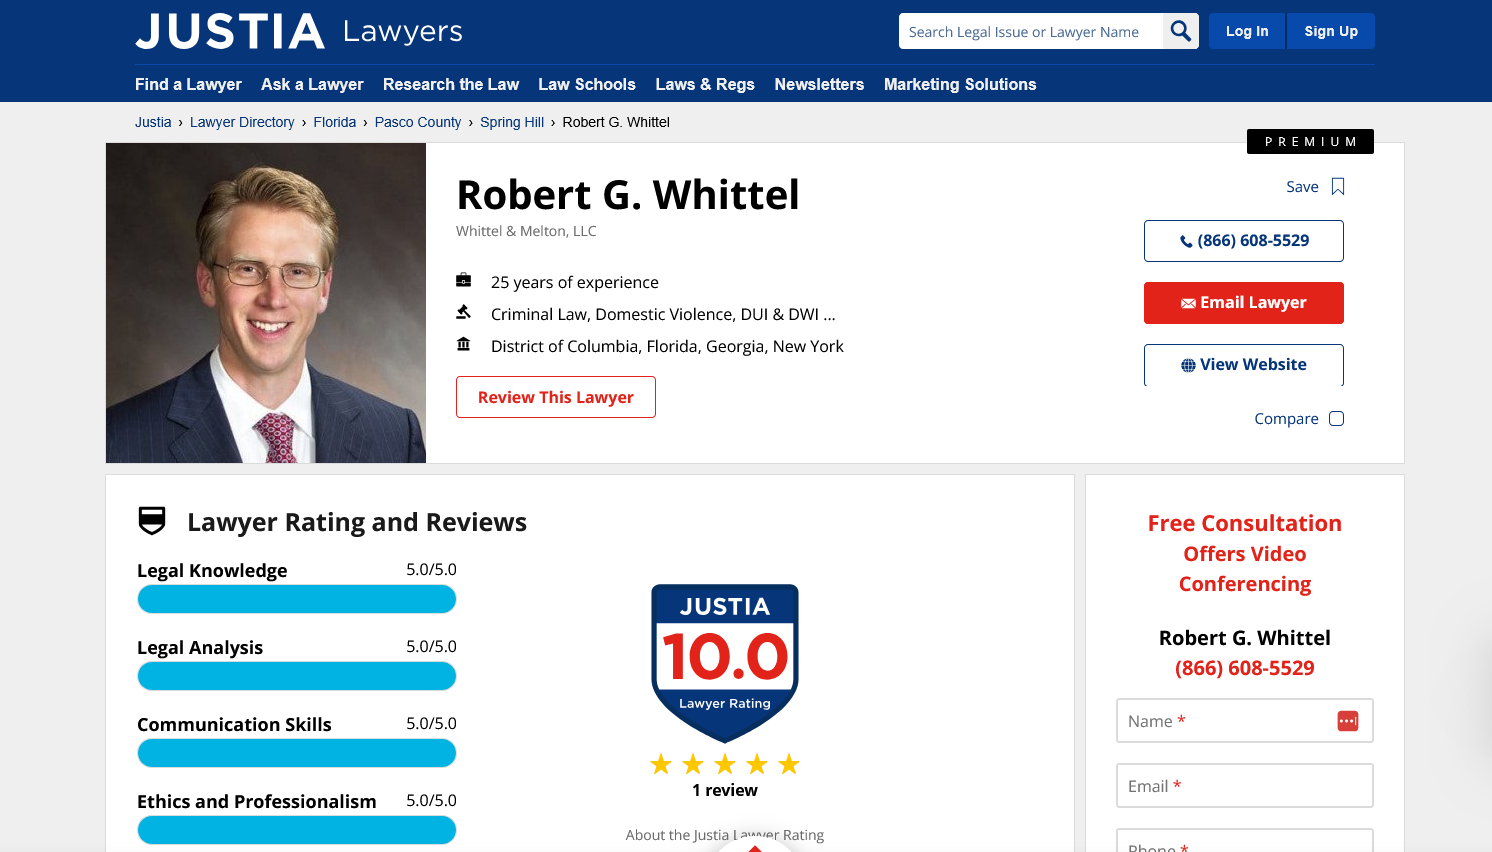Click Robert G. Whittel's profile photo
1492x852 pixels.
pos(266,303)
